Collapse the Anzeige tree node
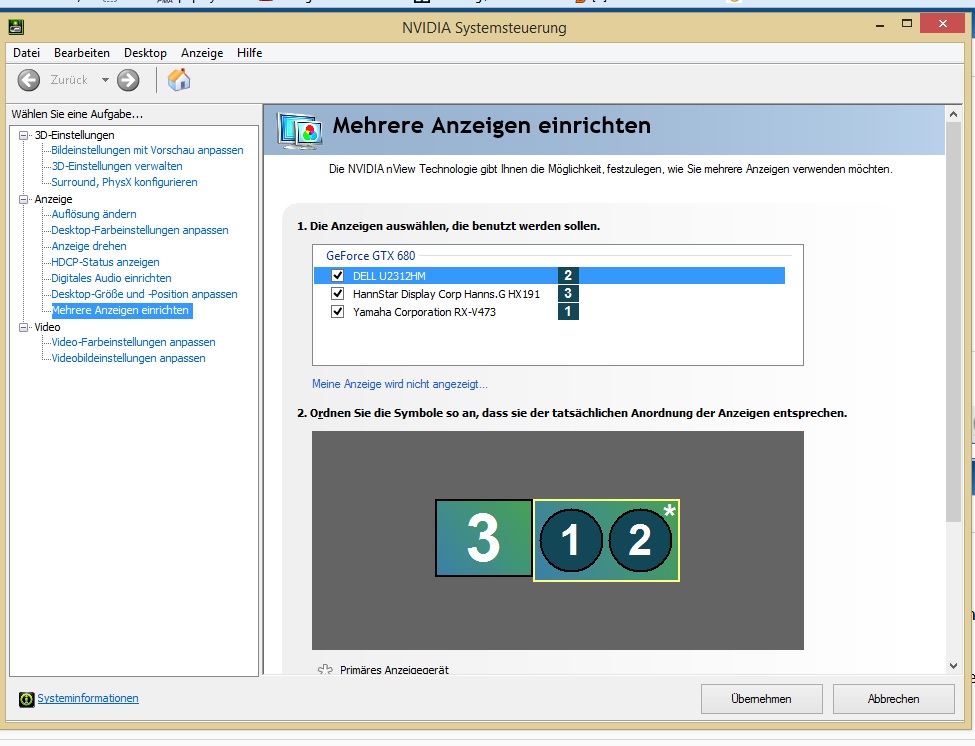Image resolution: width=975 pixels, height=746 pixels. [24, 199]
